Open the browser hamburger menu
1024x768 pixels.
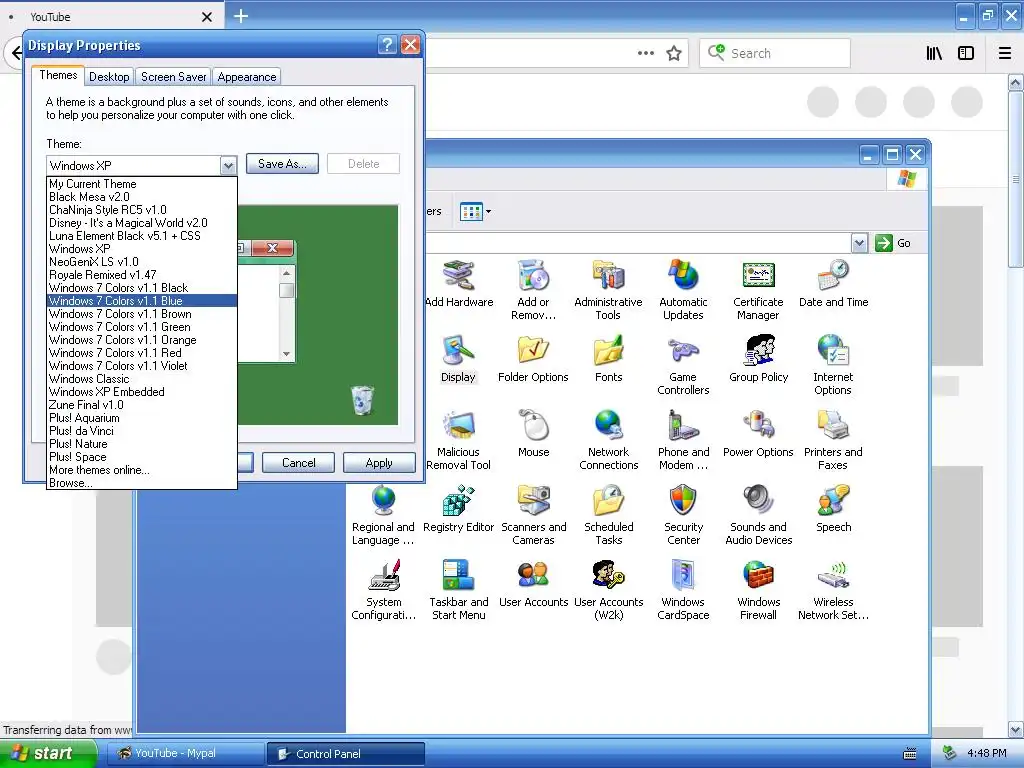[1005, 54]
